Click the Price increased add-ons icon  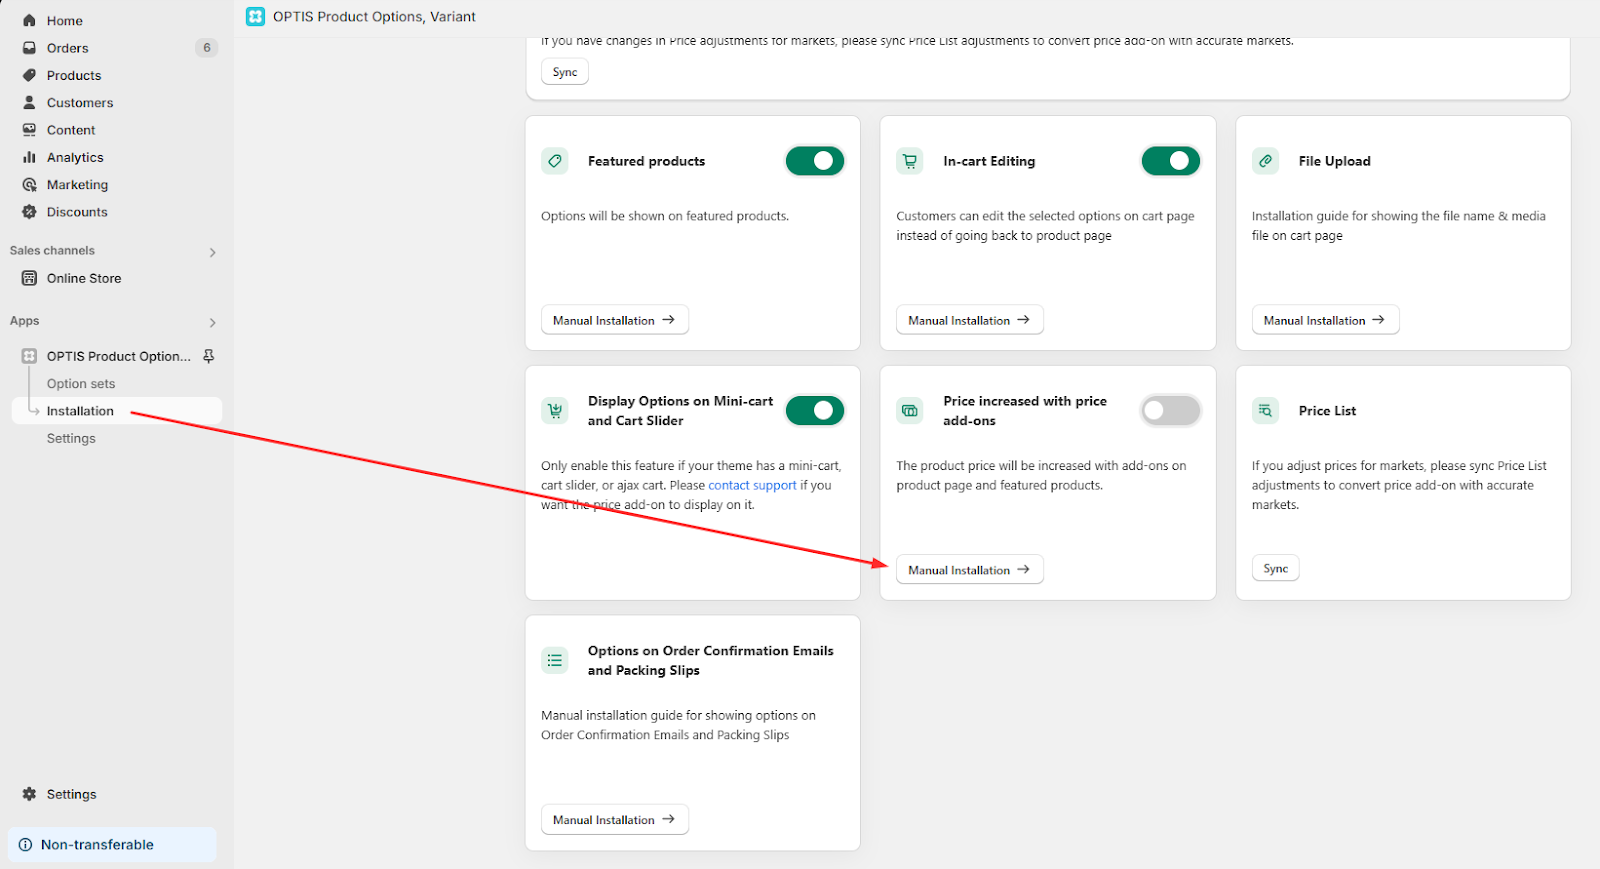910,410
